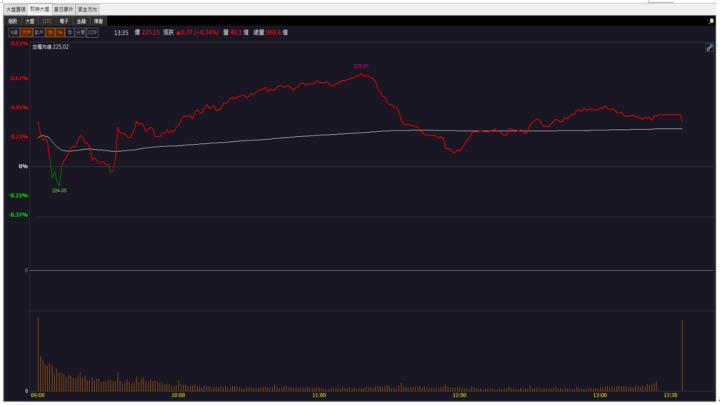Image resolution: width=720 pixels, height=405 pixels.
Task: Toggle the first button in the indicator row
Action: (14, 32)
